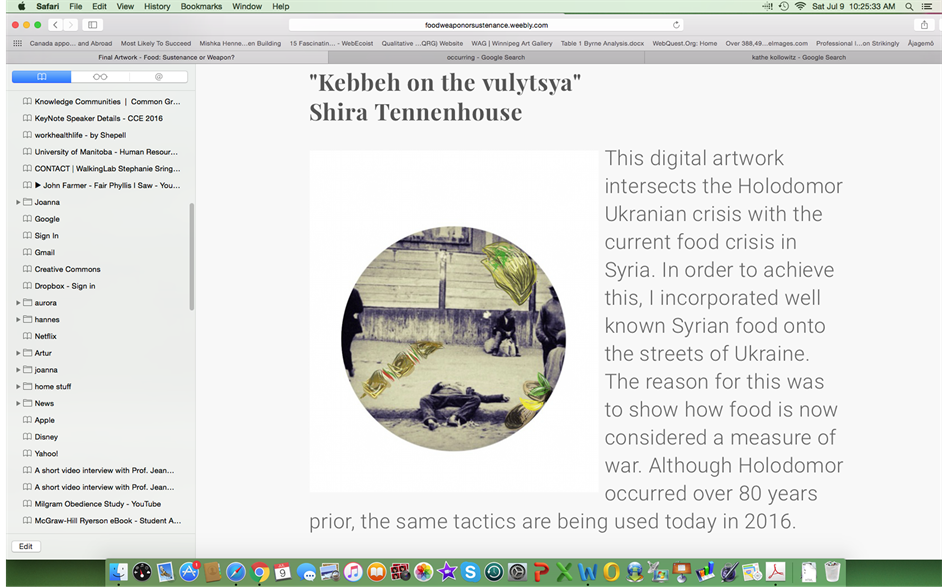Switch sidebar to Shared Links @ tab
Image resolution: width=942 pixels, height=587 pixels.
[159, 77]
